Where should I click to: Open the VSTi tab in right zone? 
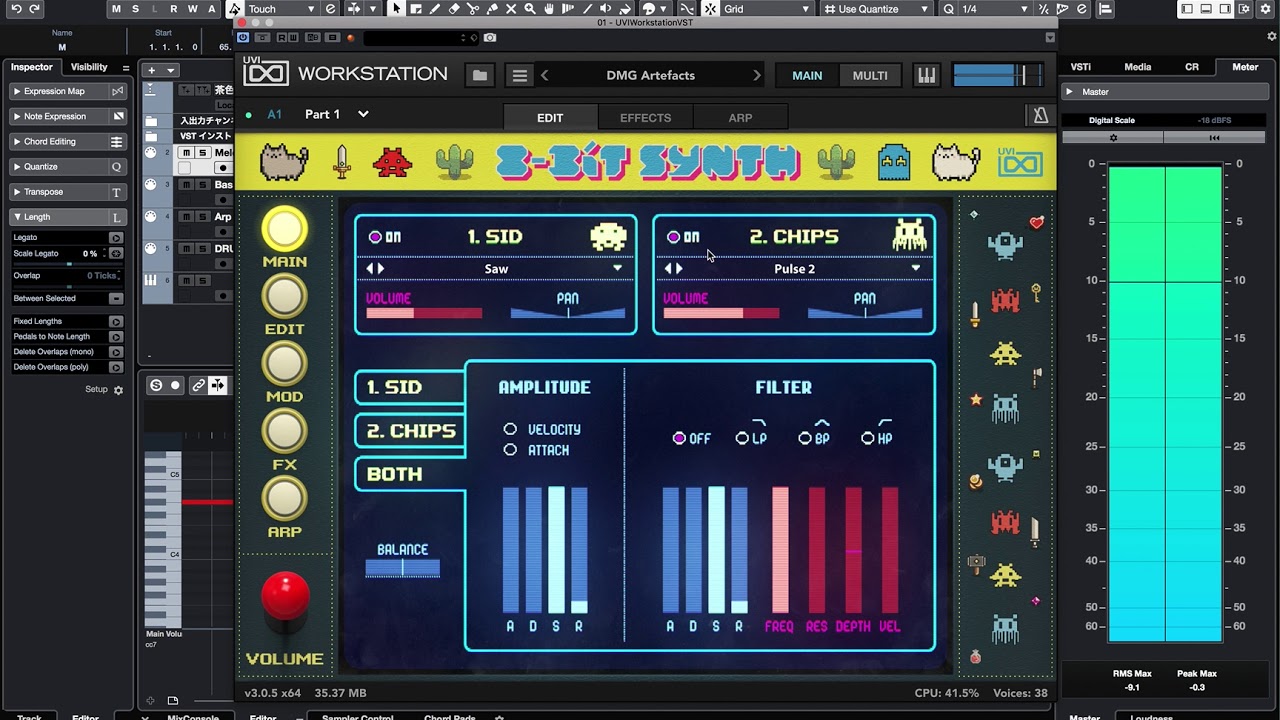tap(1081, 67)
